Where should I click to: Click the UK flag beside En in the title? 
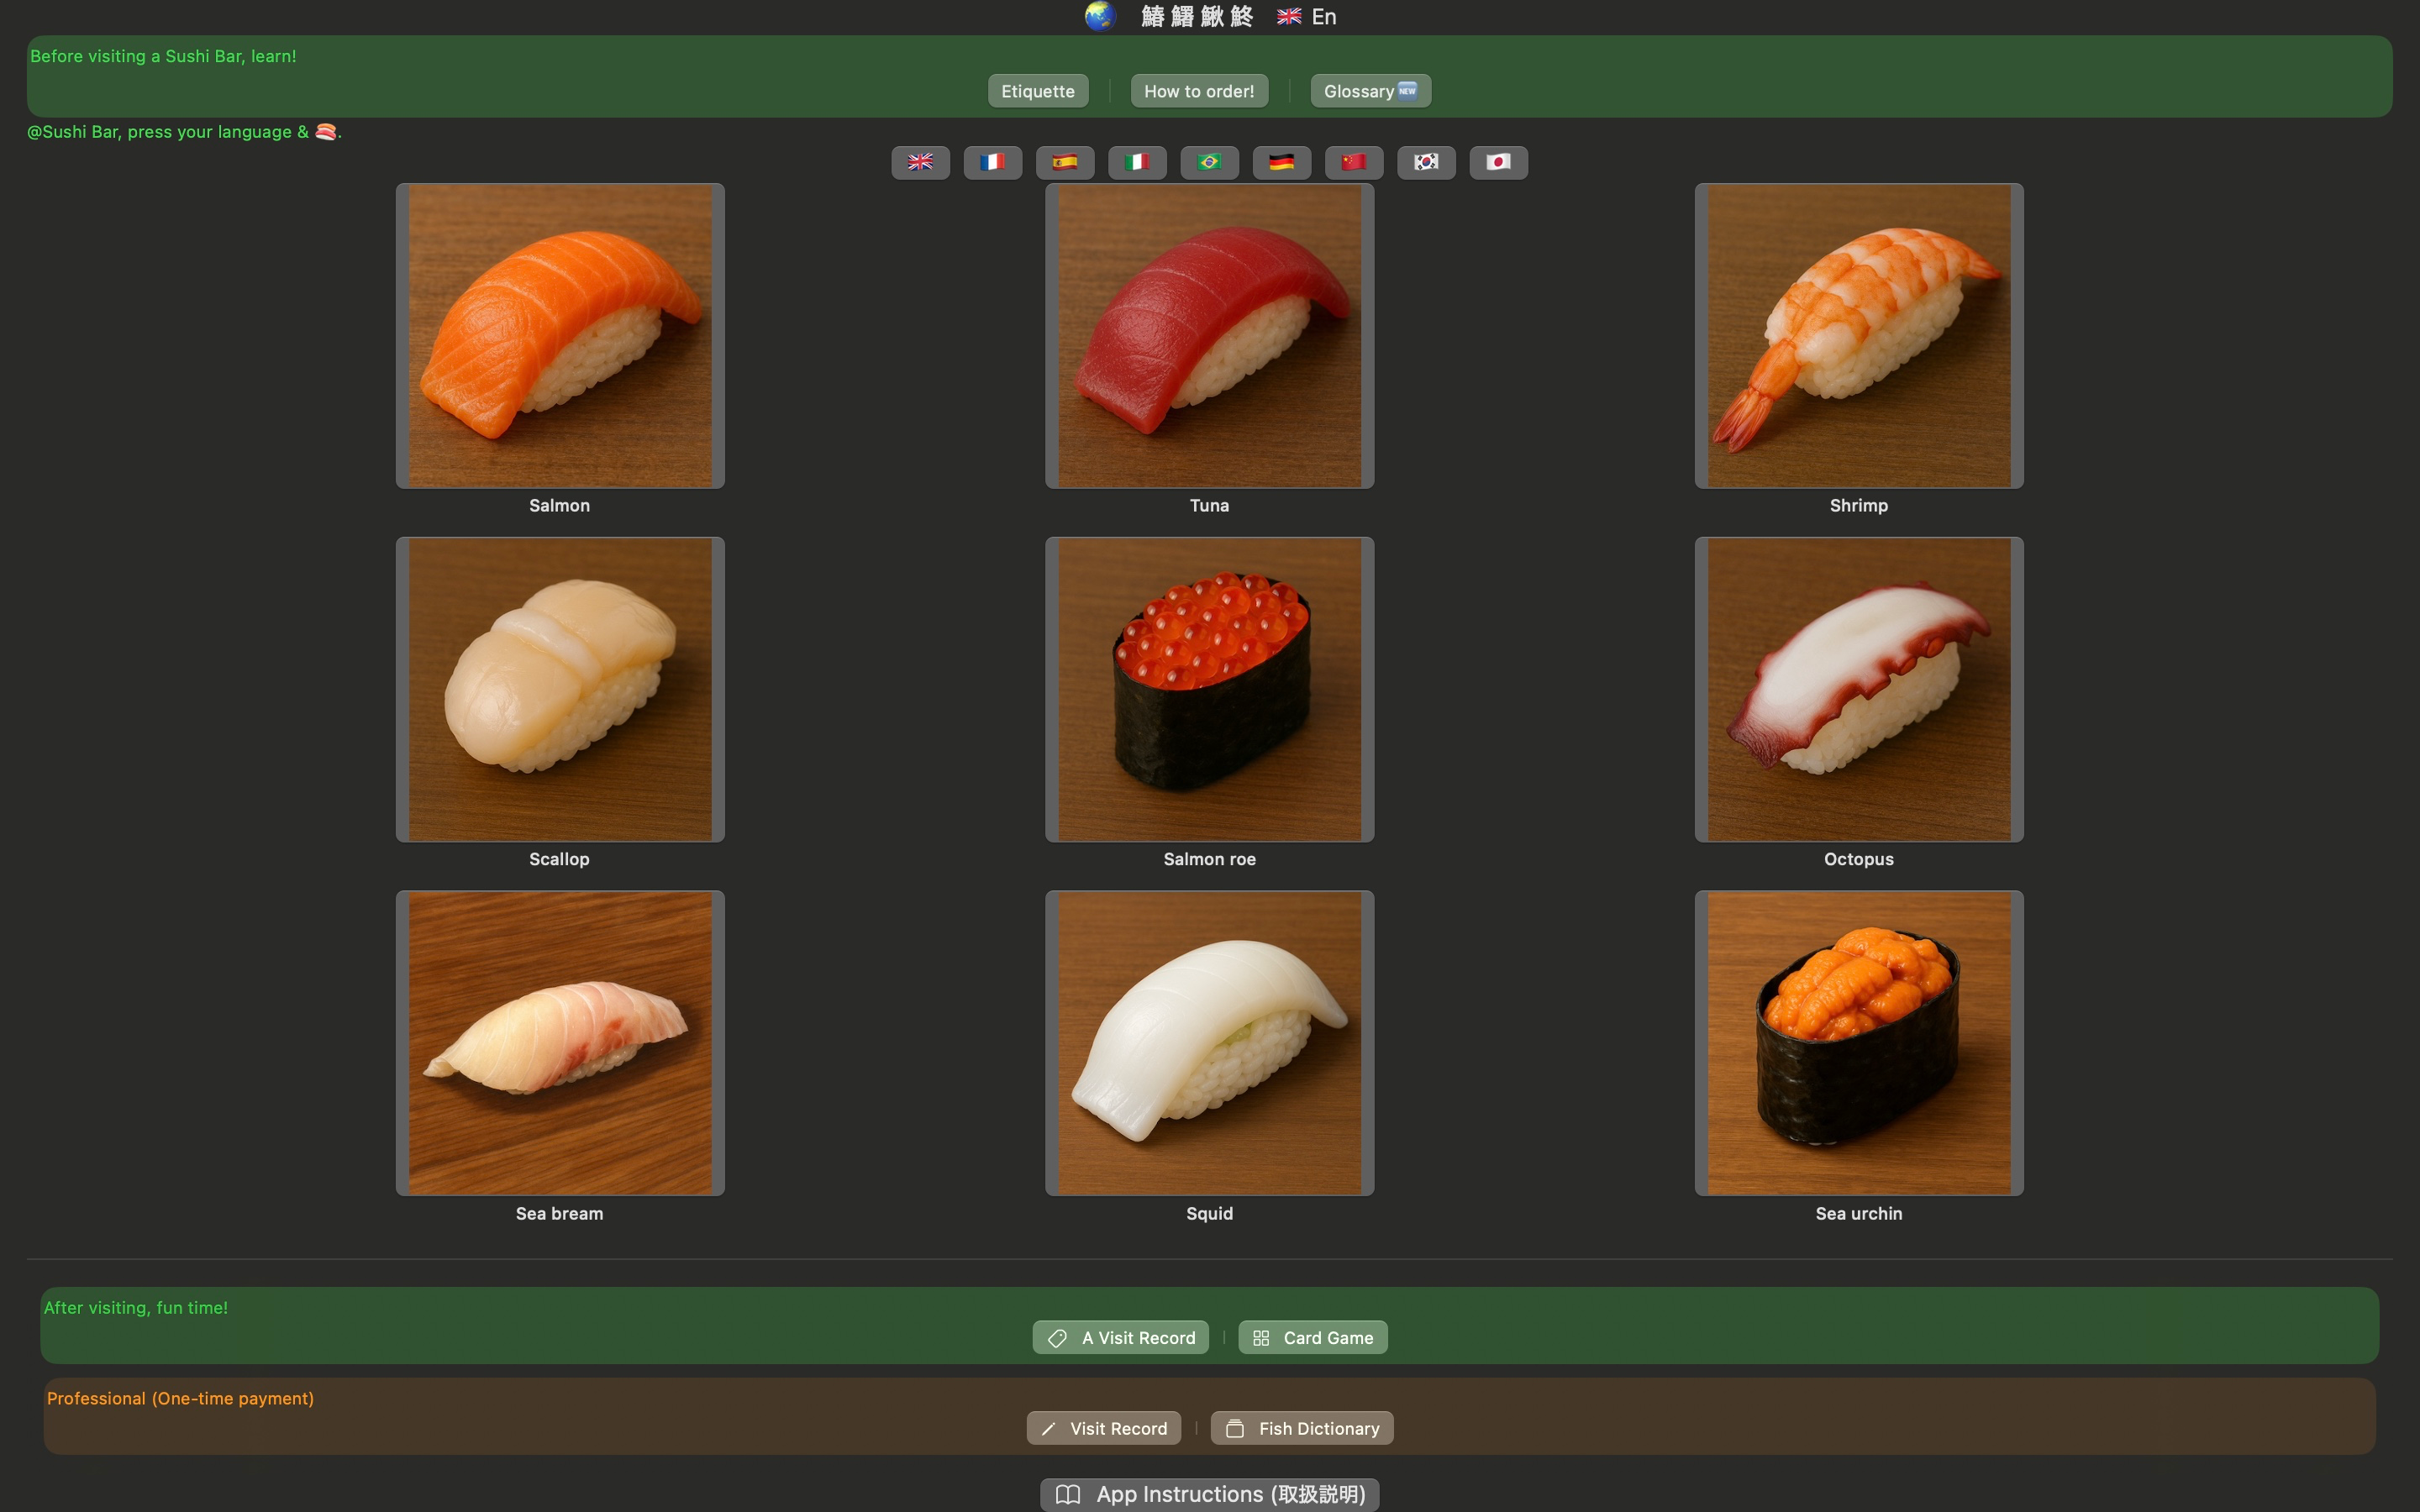point(1289,16)
